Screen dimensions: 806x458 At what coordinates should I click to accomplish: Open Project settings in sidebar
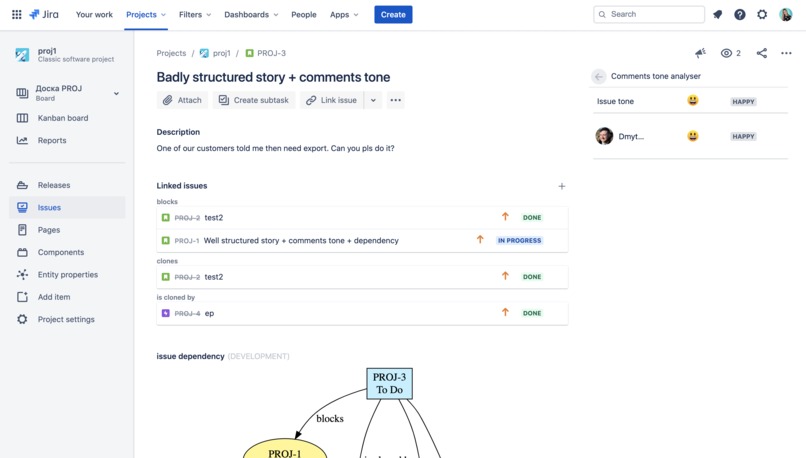pyautogui.click(x=67, y=319)
